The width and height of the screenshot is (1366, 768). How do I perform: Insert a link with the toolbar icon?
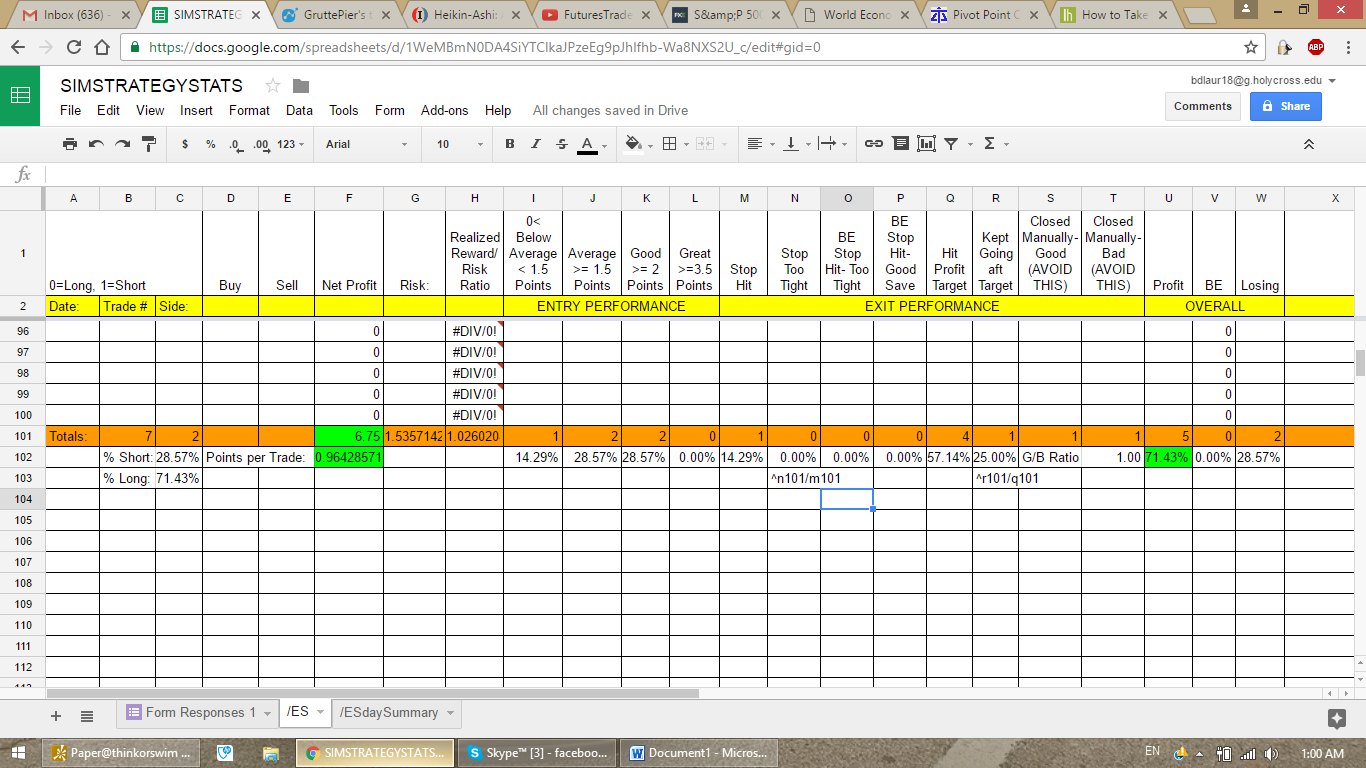[874, 144]
